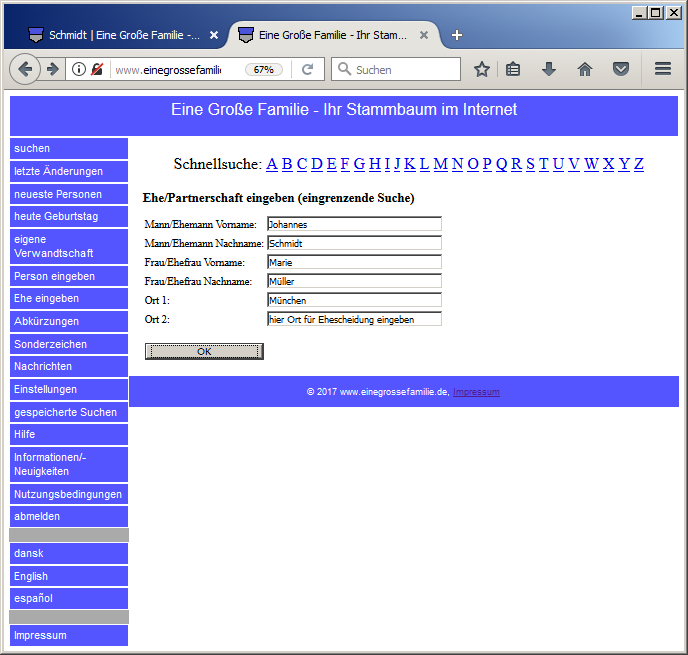Viewport: 688px width, 655px height.
Task: Open the bookmarks list icon
Action: pyautogui.click(x=514, y=69)
